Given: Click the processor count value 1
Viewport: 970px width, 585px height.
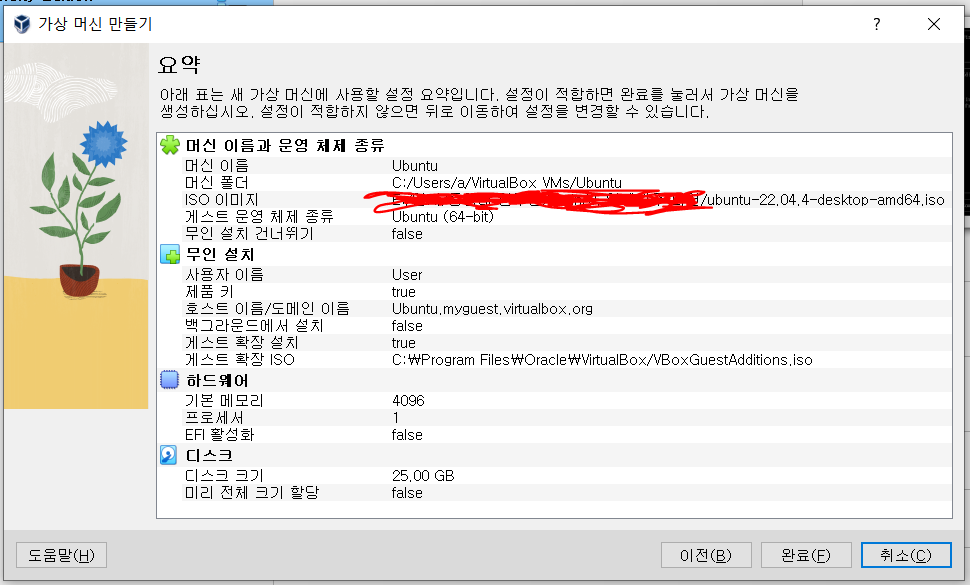Looking at the screenshot, I should tap(396, 418).
